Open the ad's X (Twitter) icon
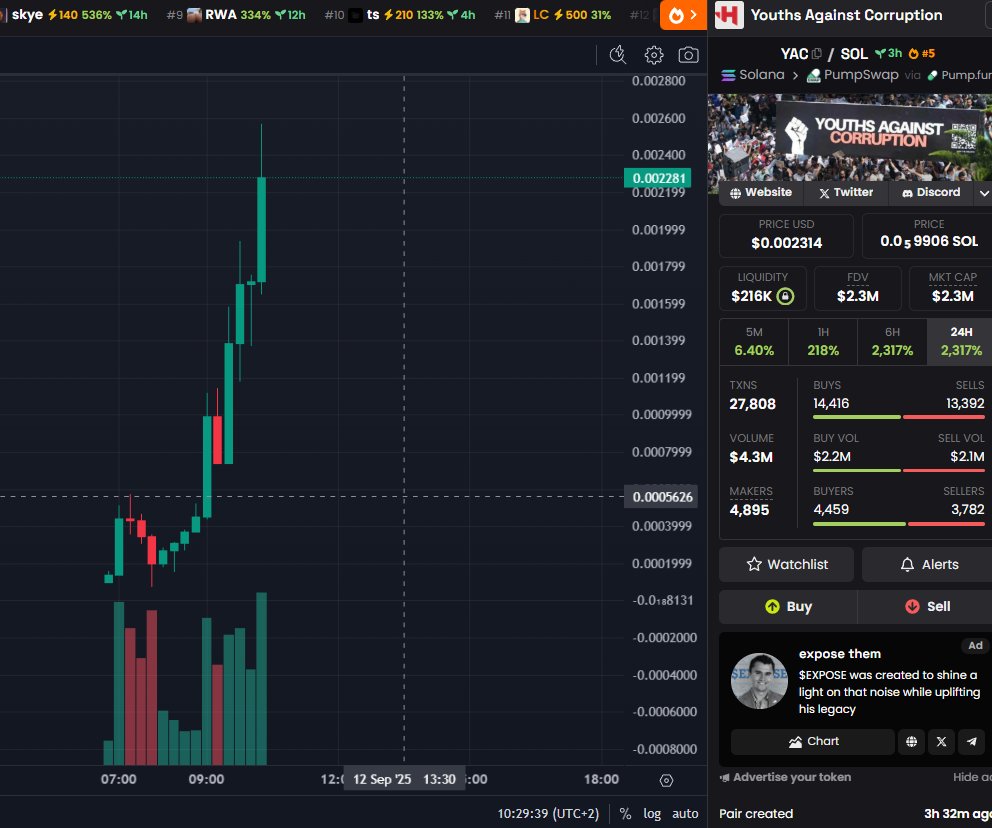 (x=941, y=742)
